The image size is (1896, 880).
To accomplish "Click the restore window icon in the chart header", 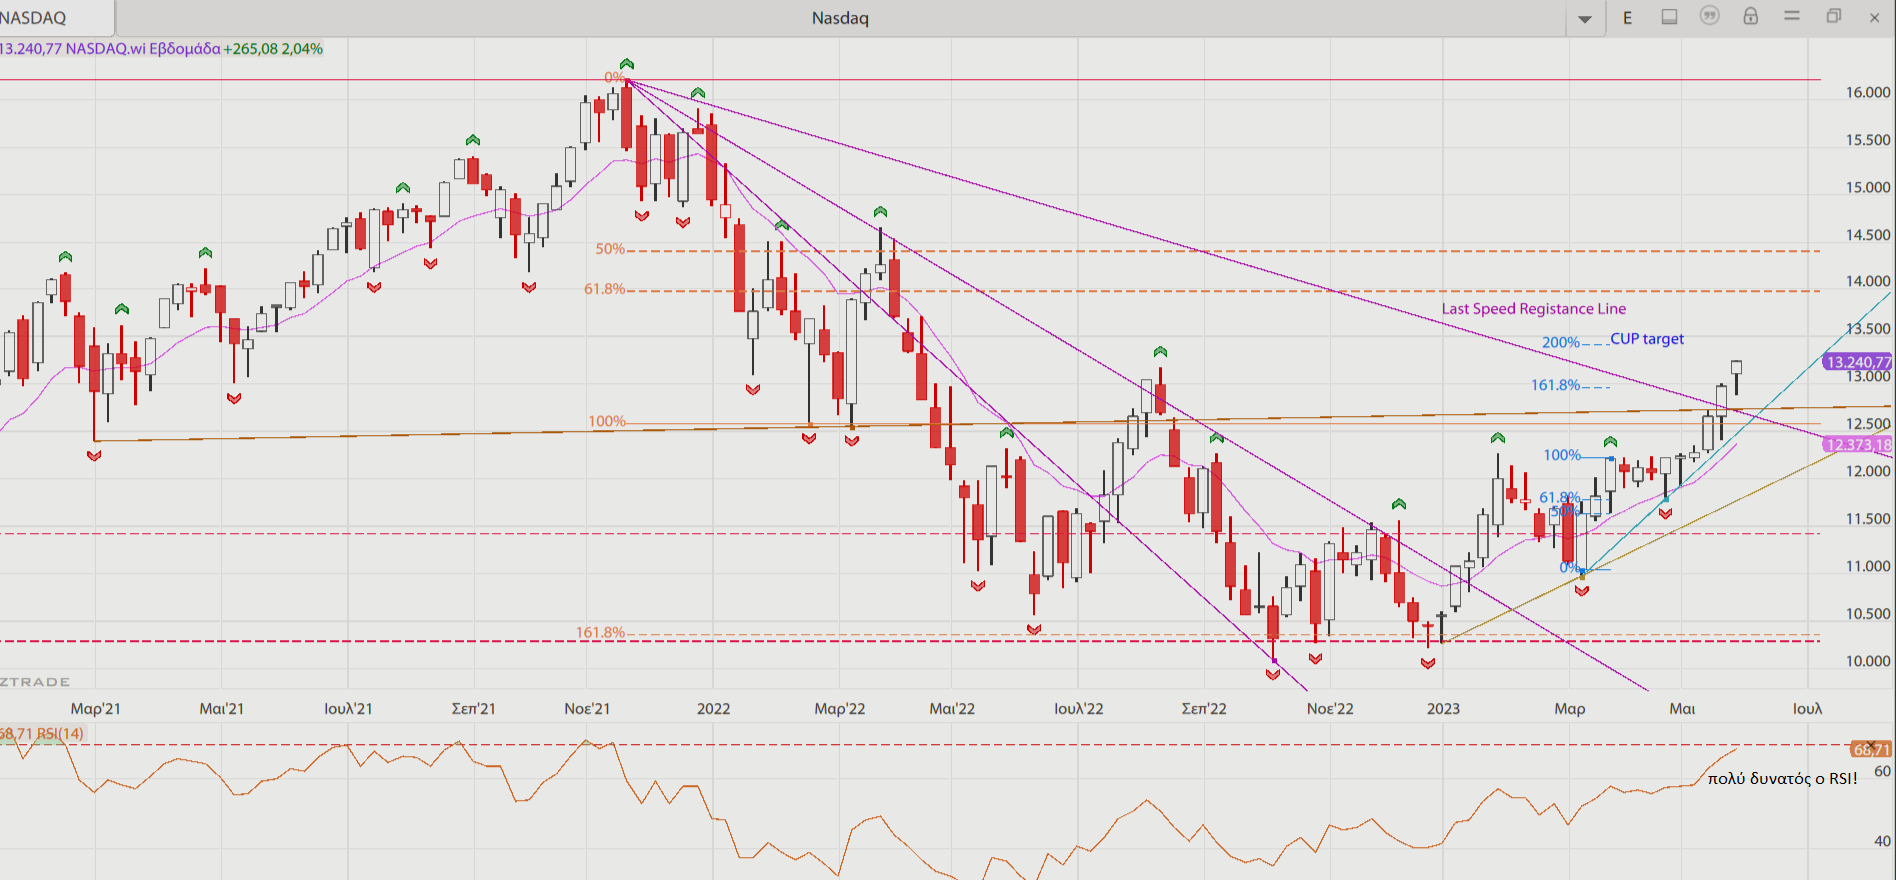I will tap(1834, 16).
